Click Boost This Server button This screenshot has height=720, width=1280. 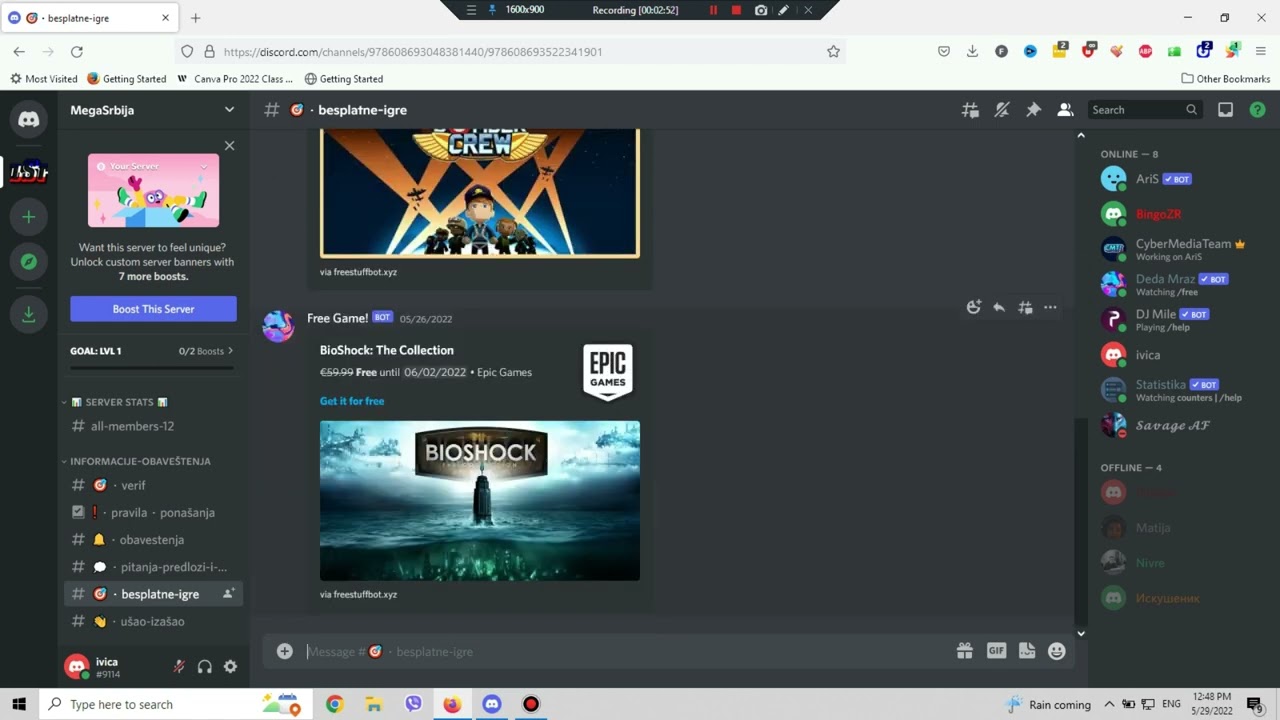pyautogui.click(x=153, y=309)
